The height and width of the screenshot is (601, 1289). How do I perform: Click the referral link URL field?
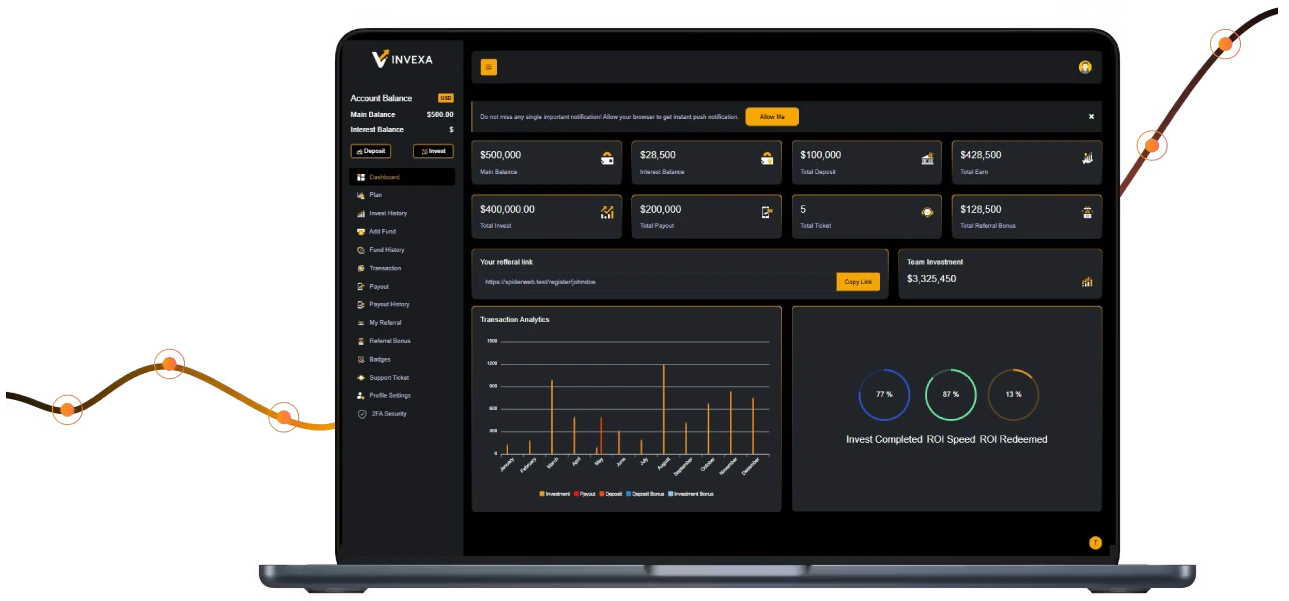[656, 282]
